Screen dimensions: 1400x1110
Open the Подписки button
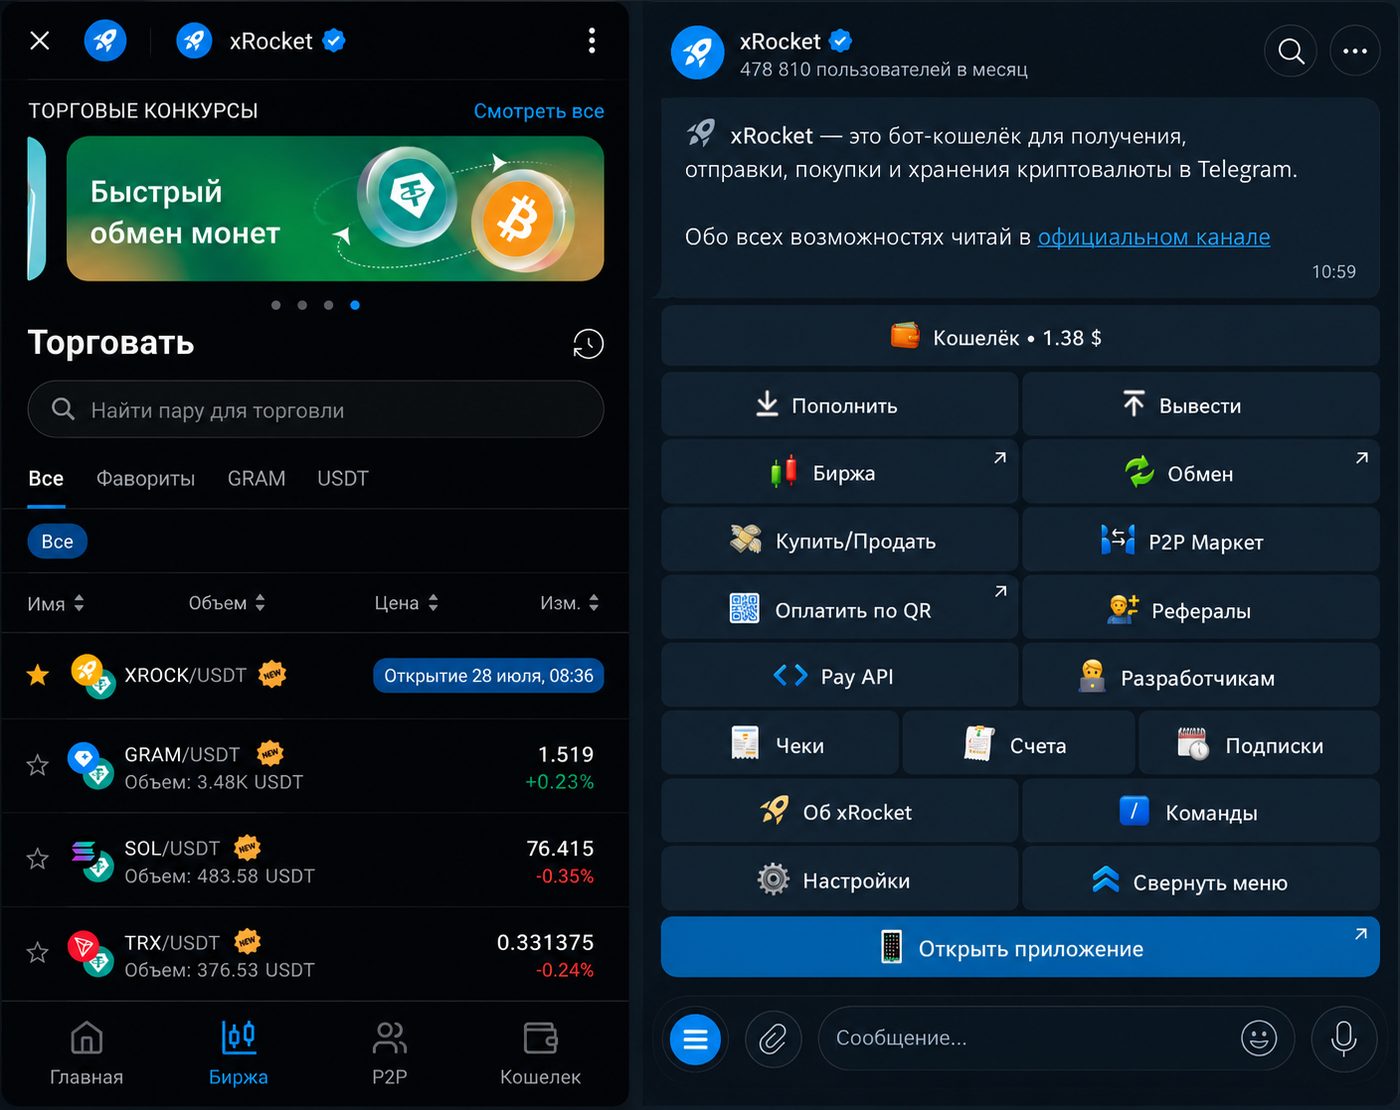1260,744
